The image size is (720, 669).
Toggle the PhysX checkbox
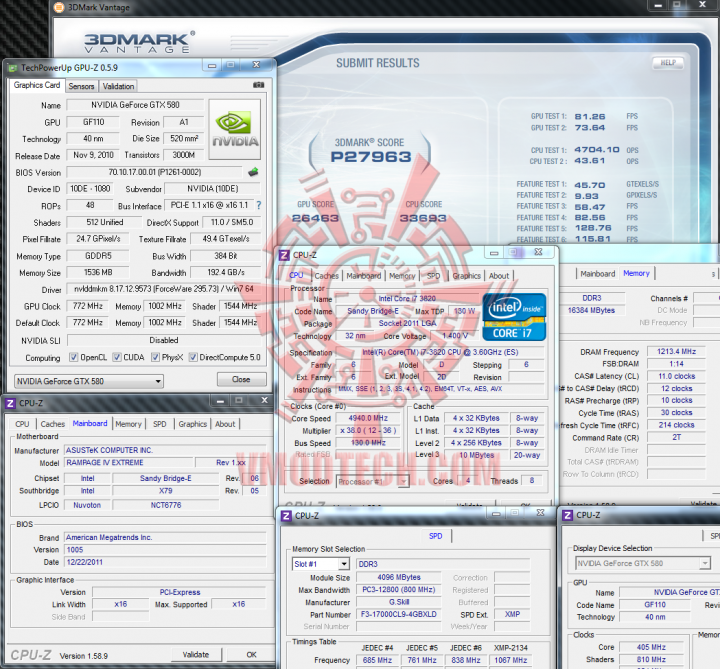tap(155, 357)
